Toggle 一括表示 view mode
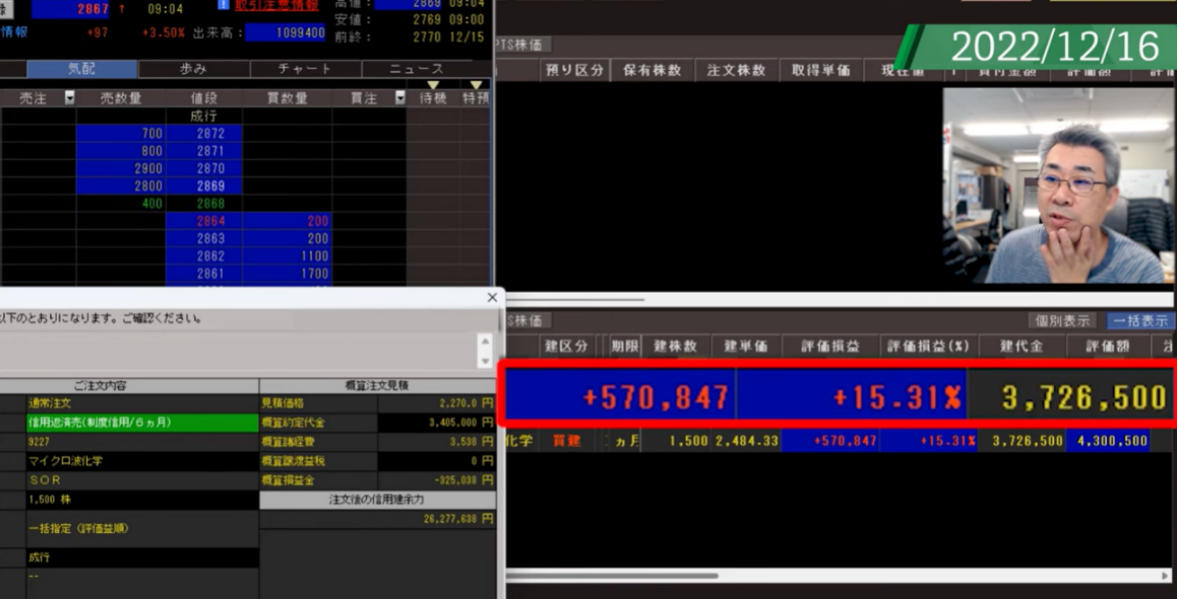 1140,321
